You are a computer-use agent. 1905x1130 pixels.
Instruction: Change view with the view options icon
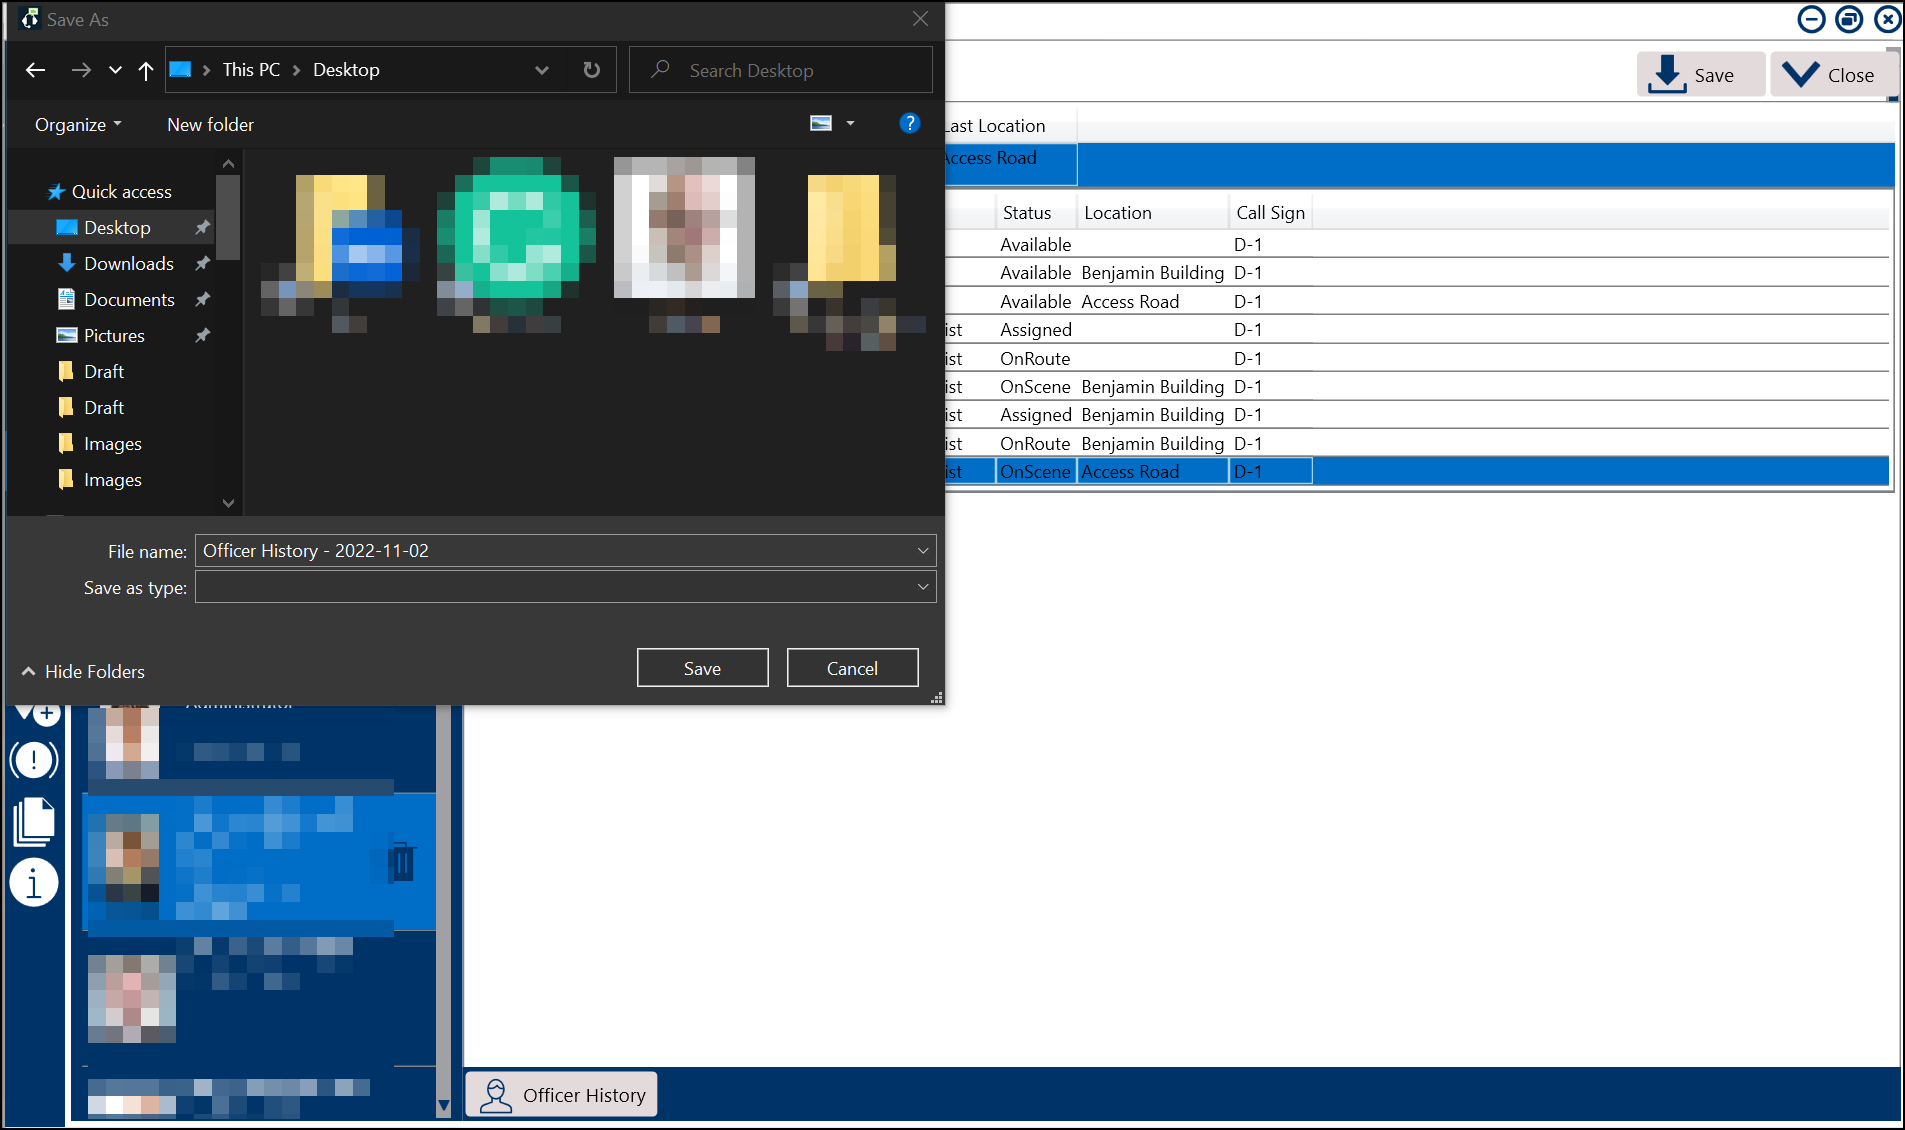click(821, 123)
